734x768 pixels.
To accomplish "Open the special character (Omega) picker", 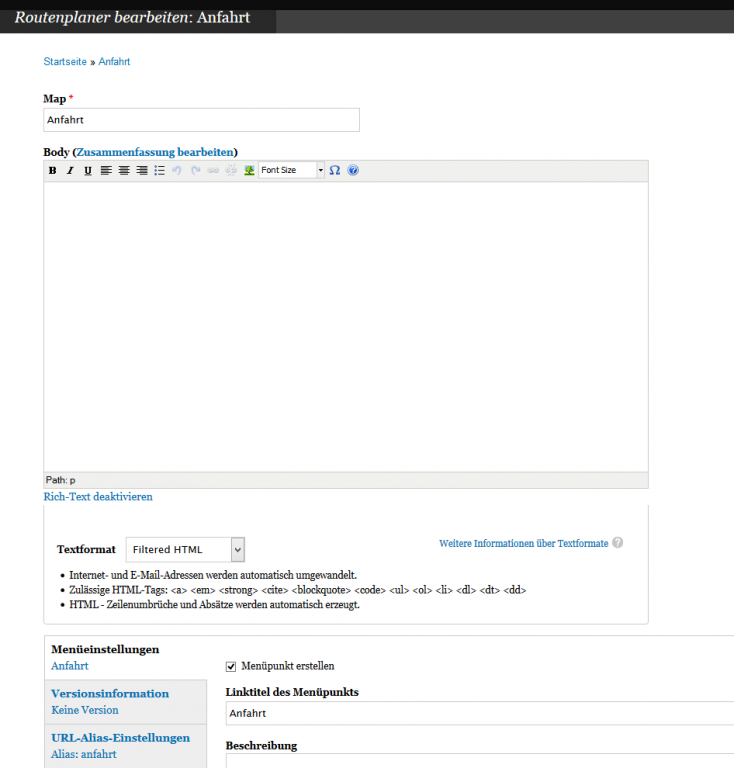I will click(x=335, y=171).
